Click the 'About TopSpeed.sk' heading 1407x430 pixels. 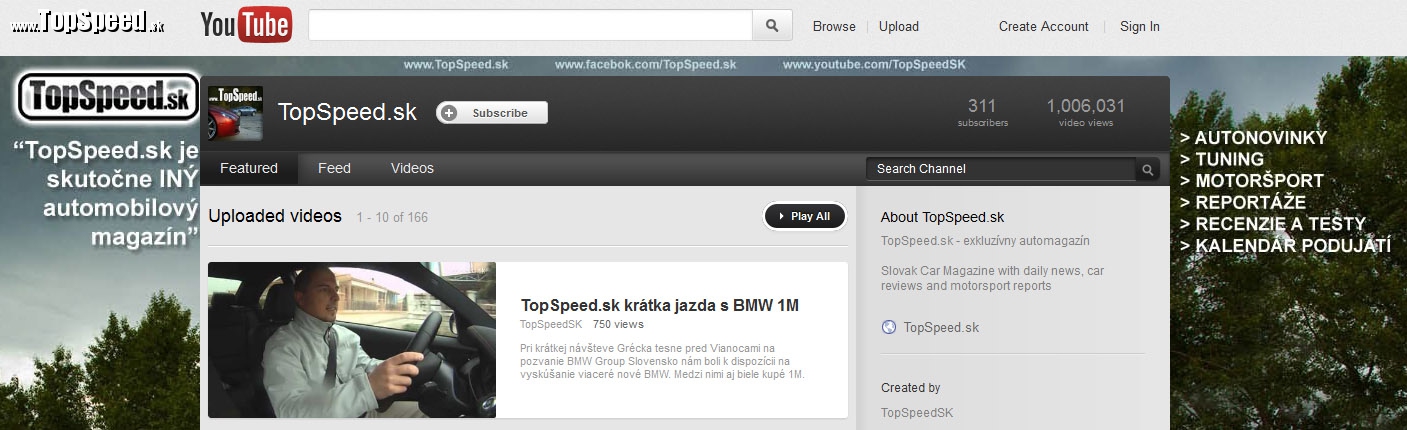click(x=942, y=217)
